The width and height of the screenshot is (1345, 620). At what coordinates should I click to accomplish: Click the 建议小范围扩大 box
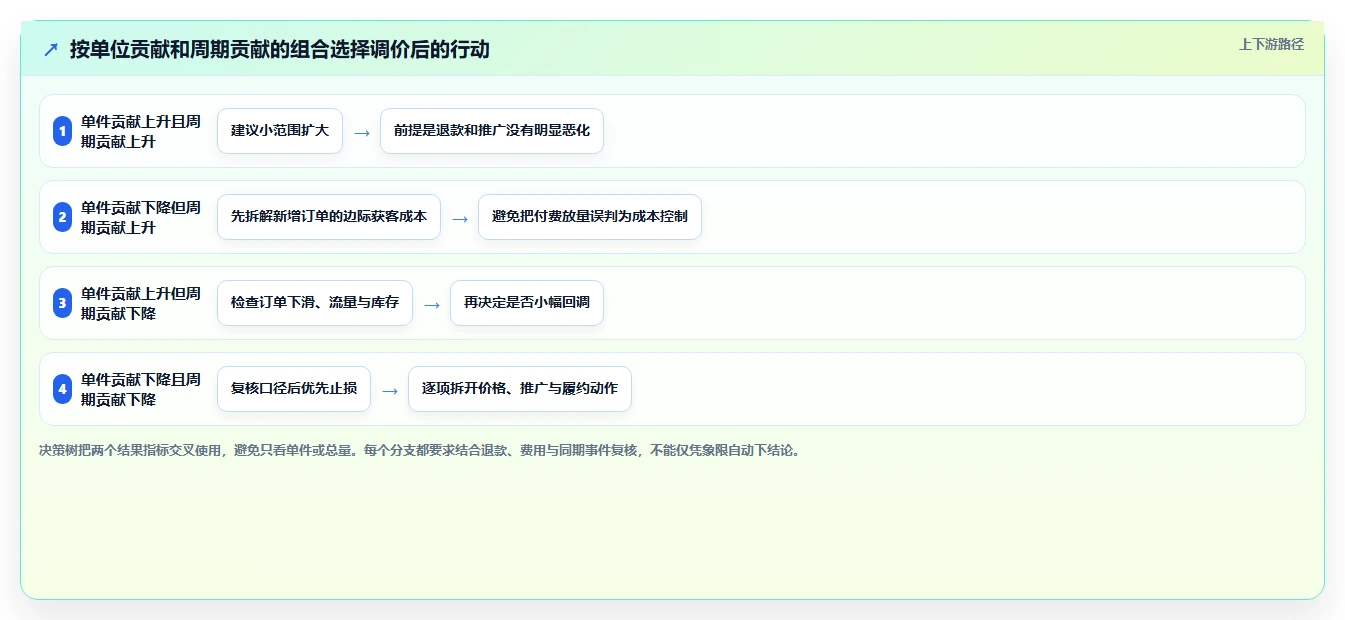tap(280, 131)
